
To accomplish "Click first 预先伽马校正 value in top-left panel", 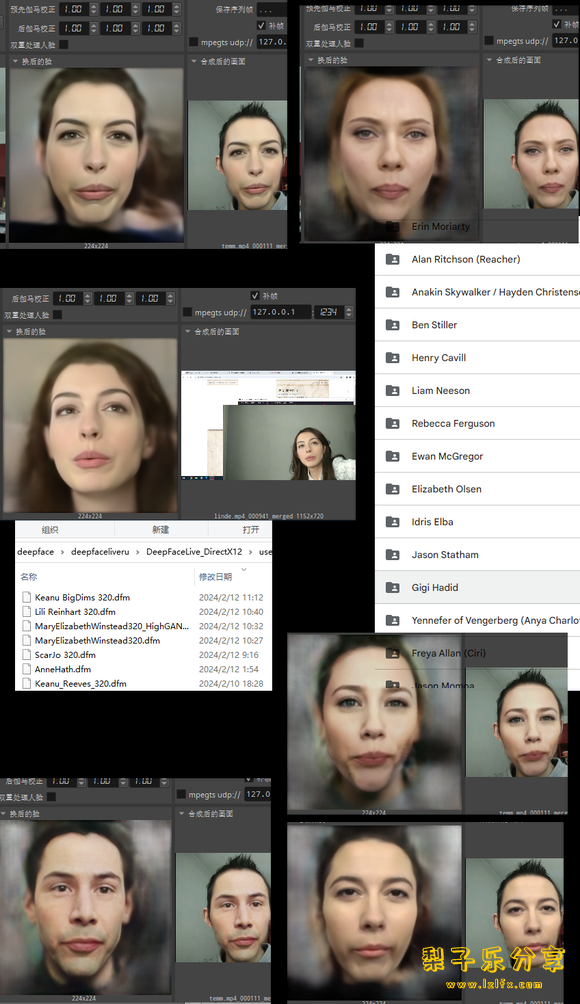I will (73, 9).
